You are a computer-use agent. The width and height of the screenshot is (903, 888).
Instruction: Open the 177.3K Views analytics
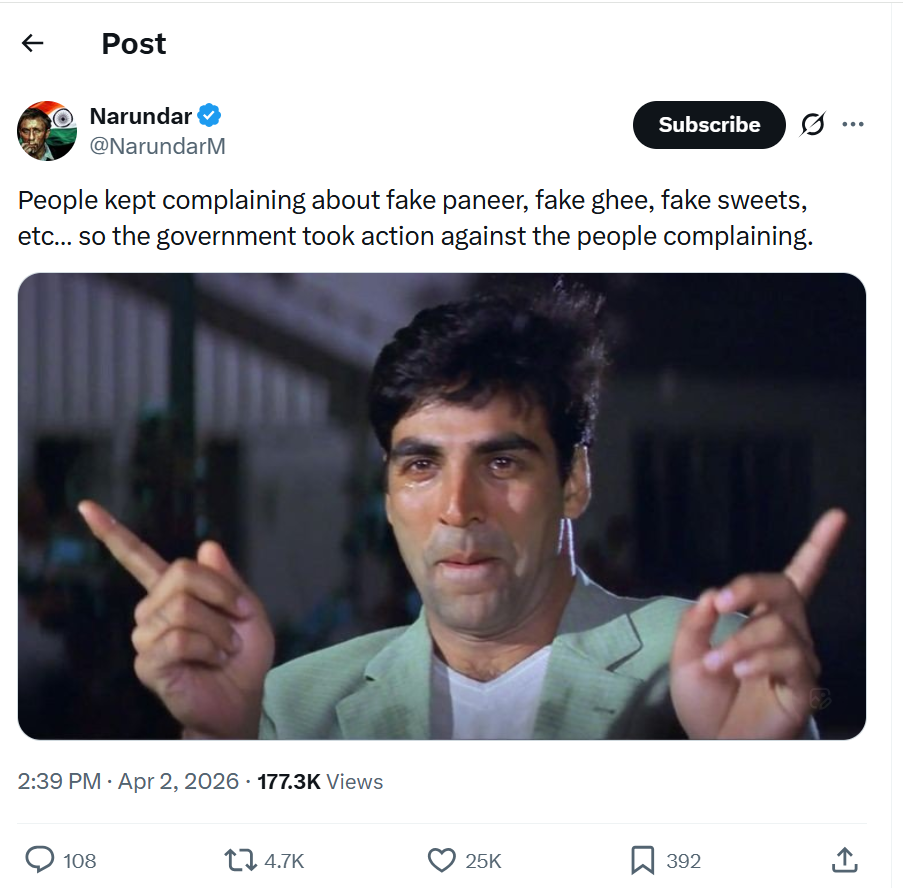click(320, 781)
